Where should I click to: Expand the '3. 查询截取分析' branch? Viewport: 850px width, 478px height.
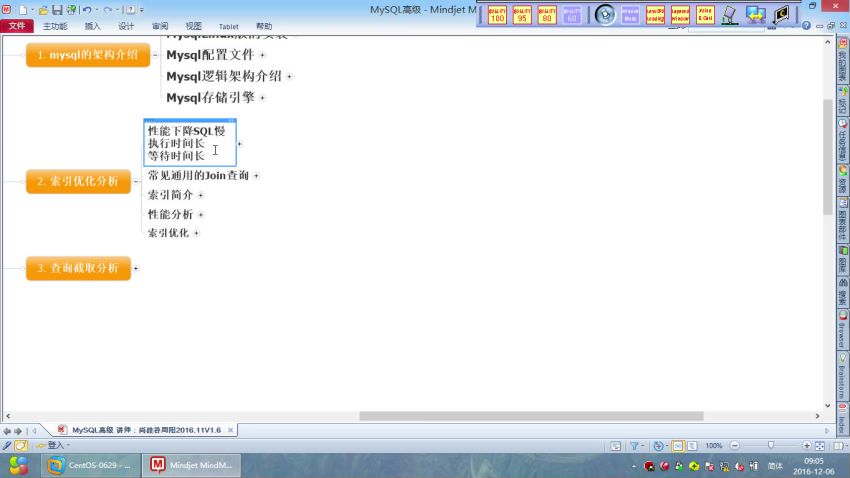[x=136, y=268]
